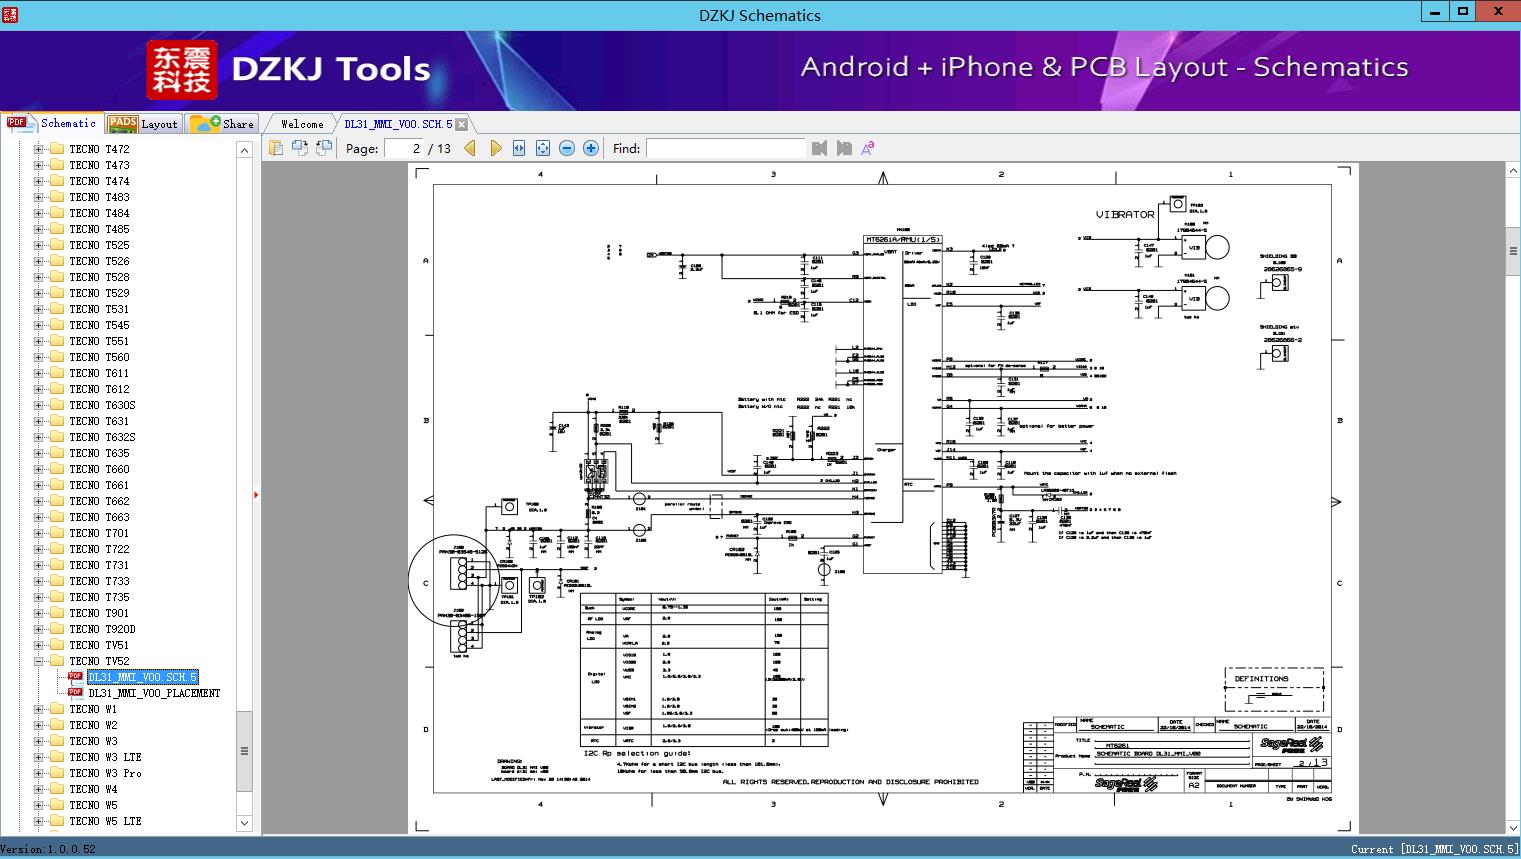Viewport: 1521px width, 859px height.
Task: Click the rotate page right icon
Action: (323, 148)
